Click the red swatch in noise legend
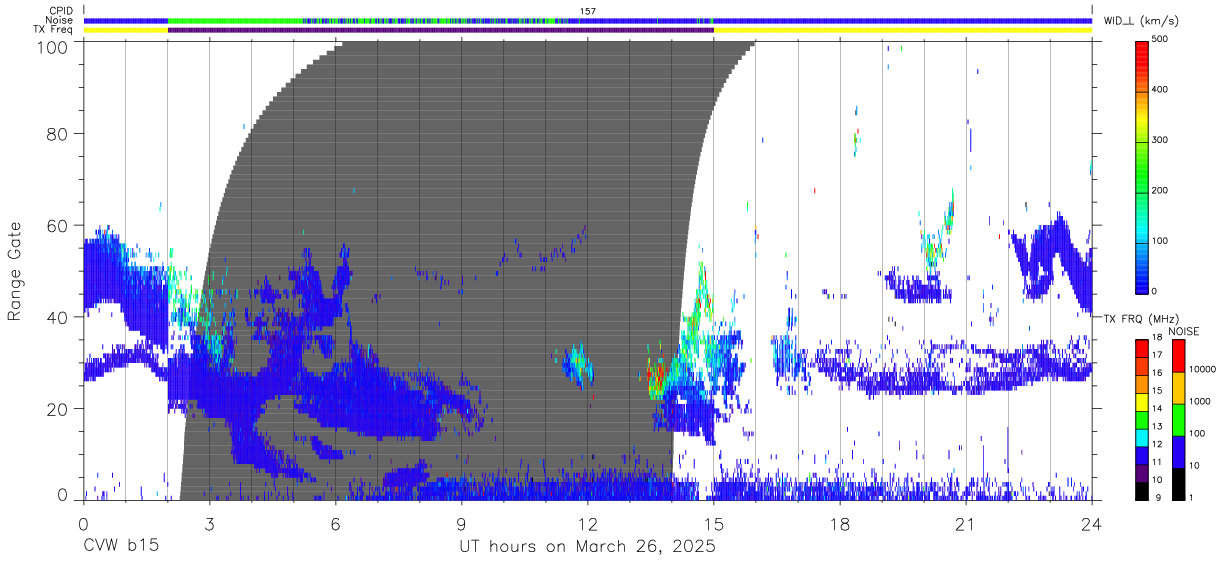1228x567 pixels. coord(1177,356)
